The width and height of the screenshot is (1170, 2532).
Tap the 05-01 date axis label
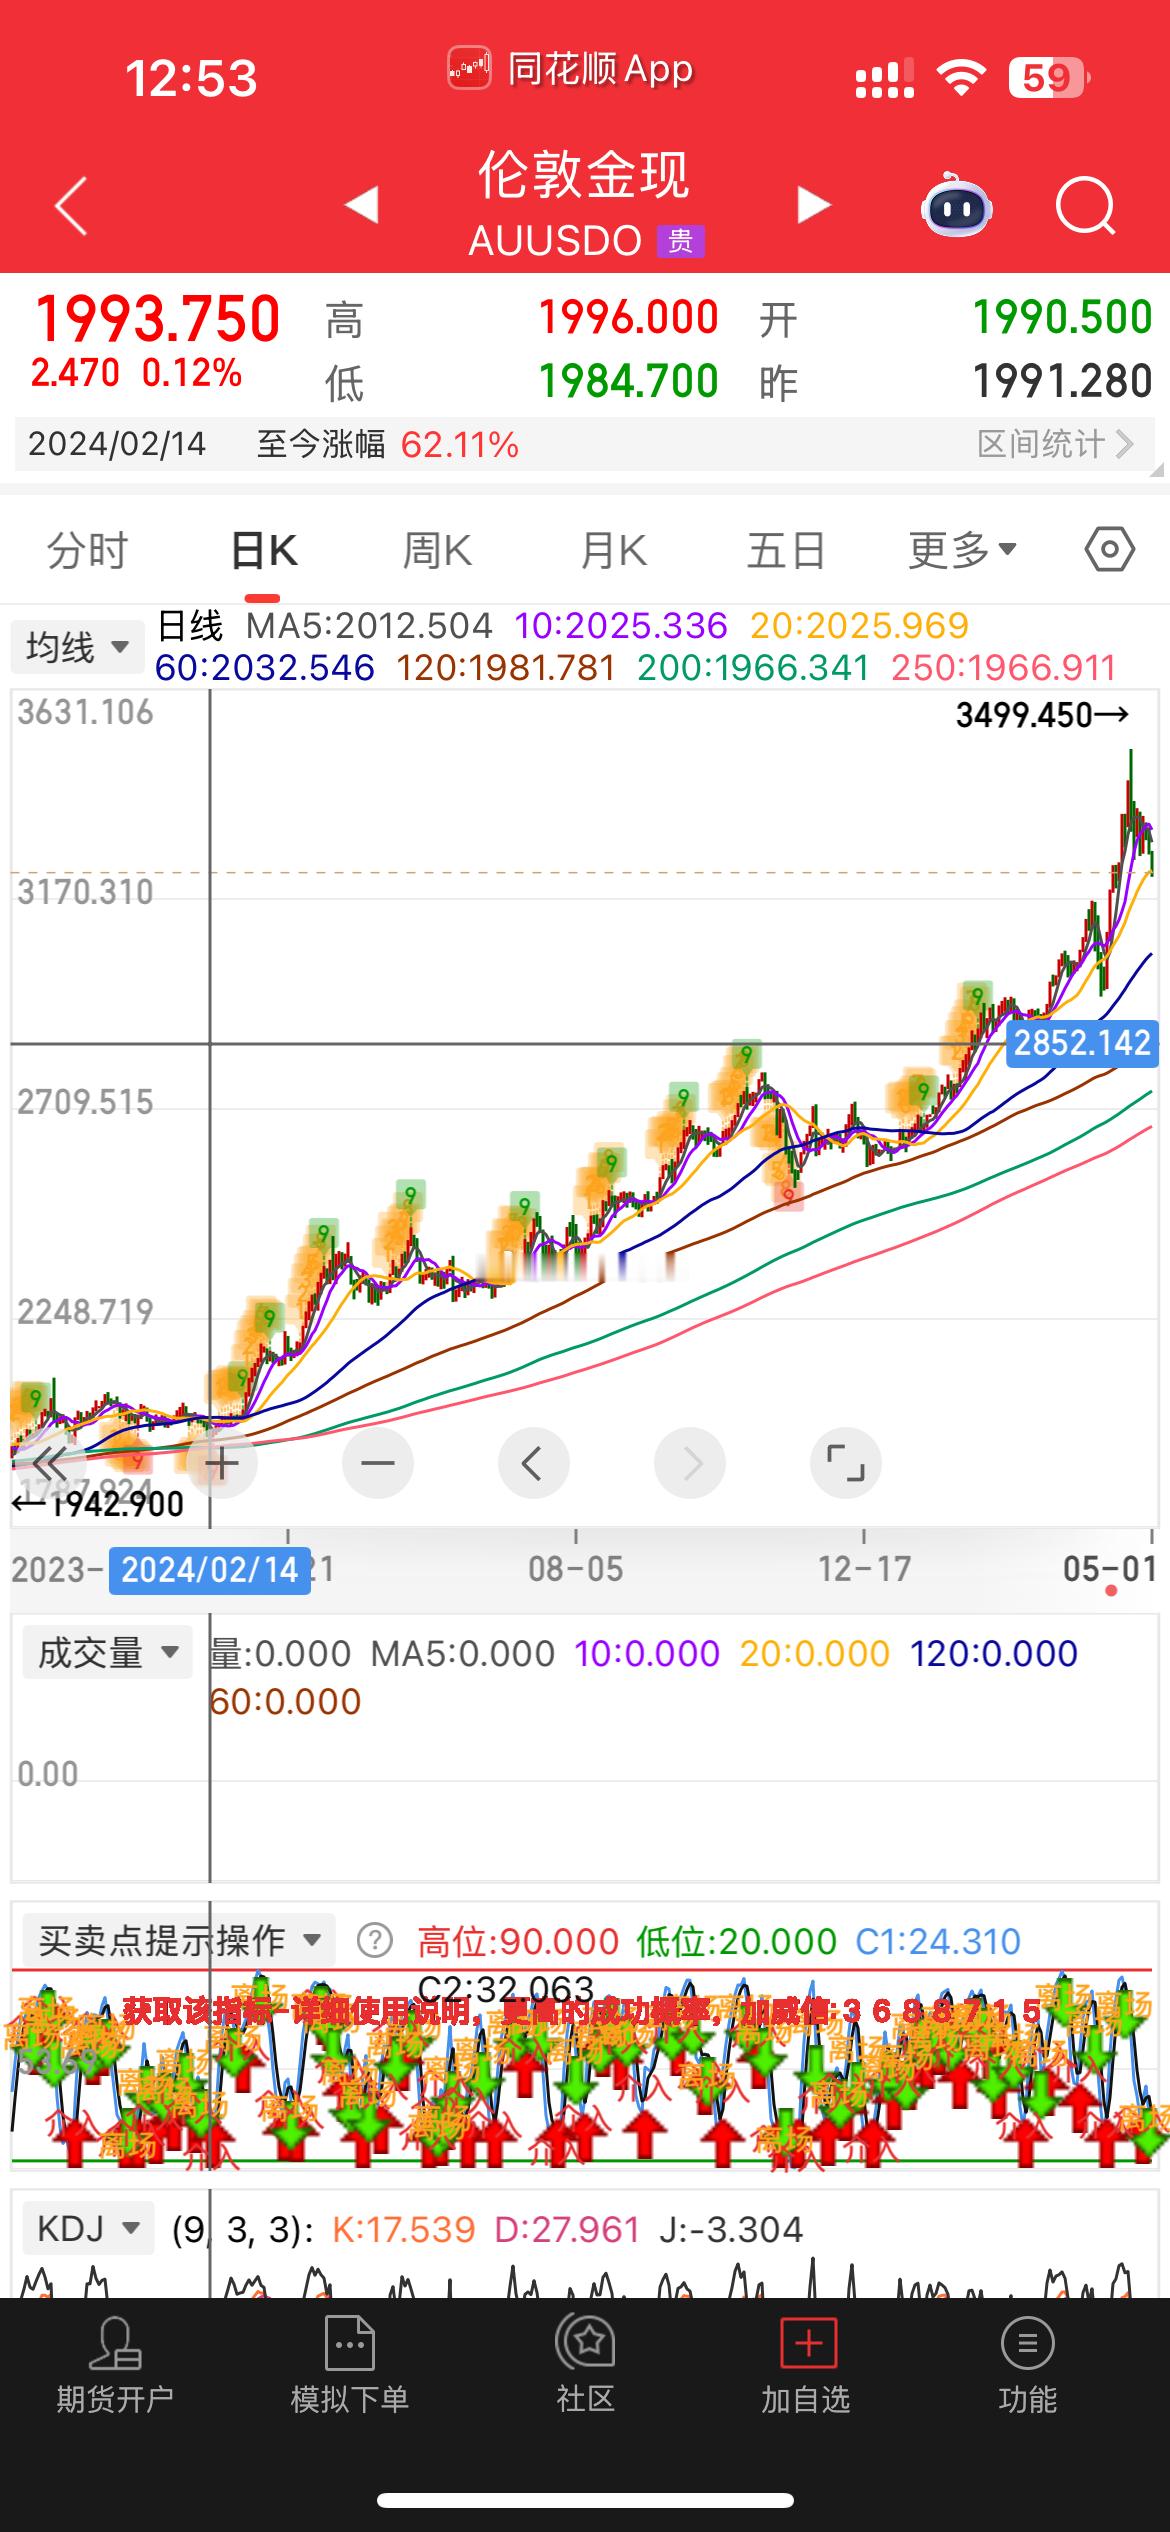click(x=1110, y=1568)
